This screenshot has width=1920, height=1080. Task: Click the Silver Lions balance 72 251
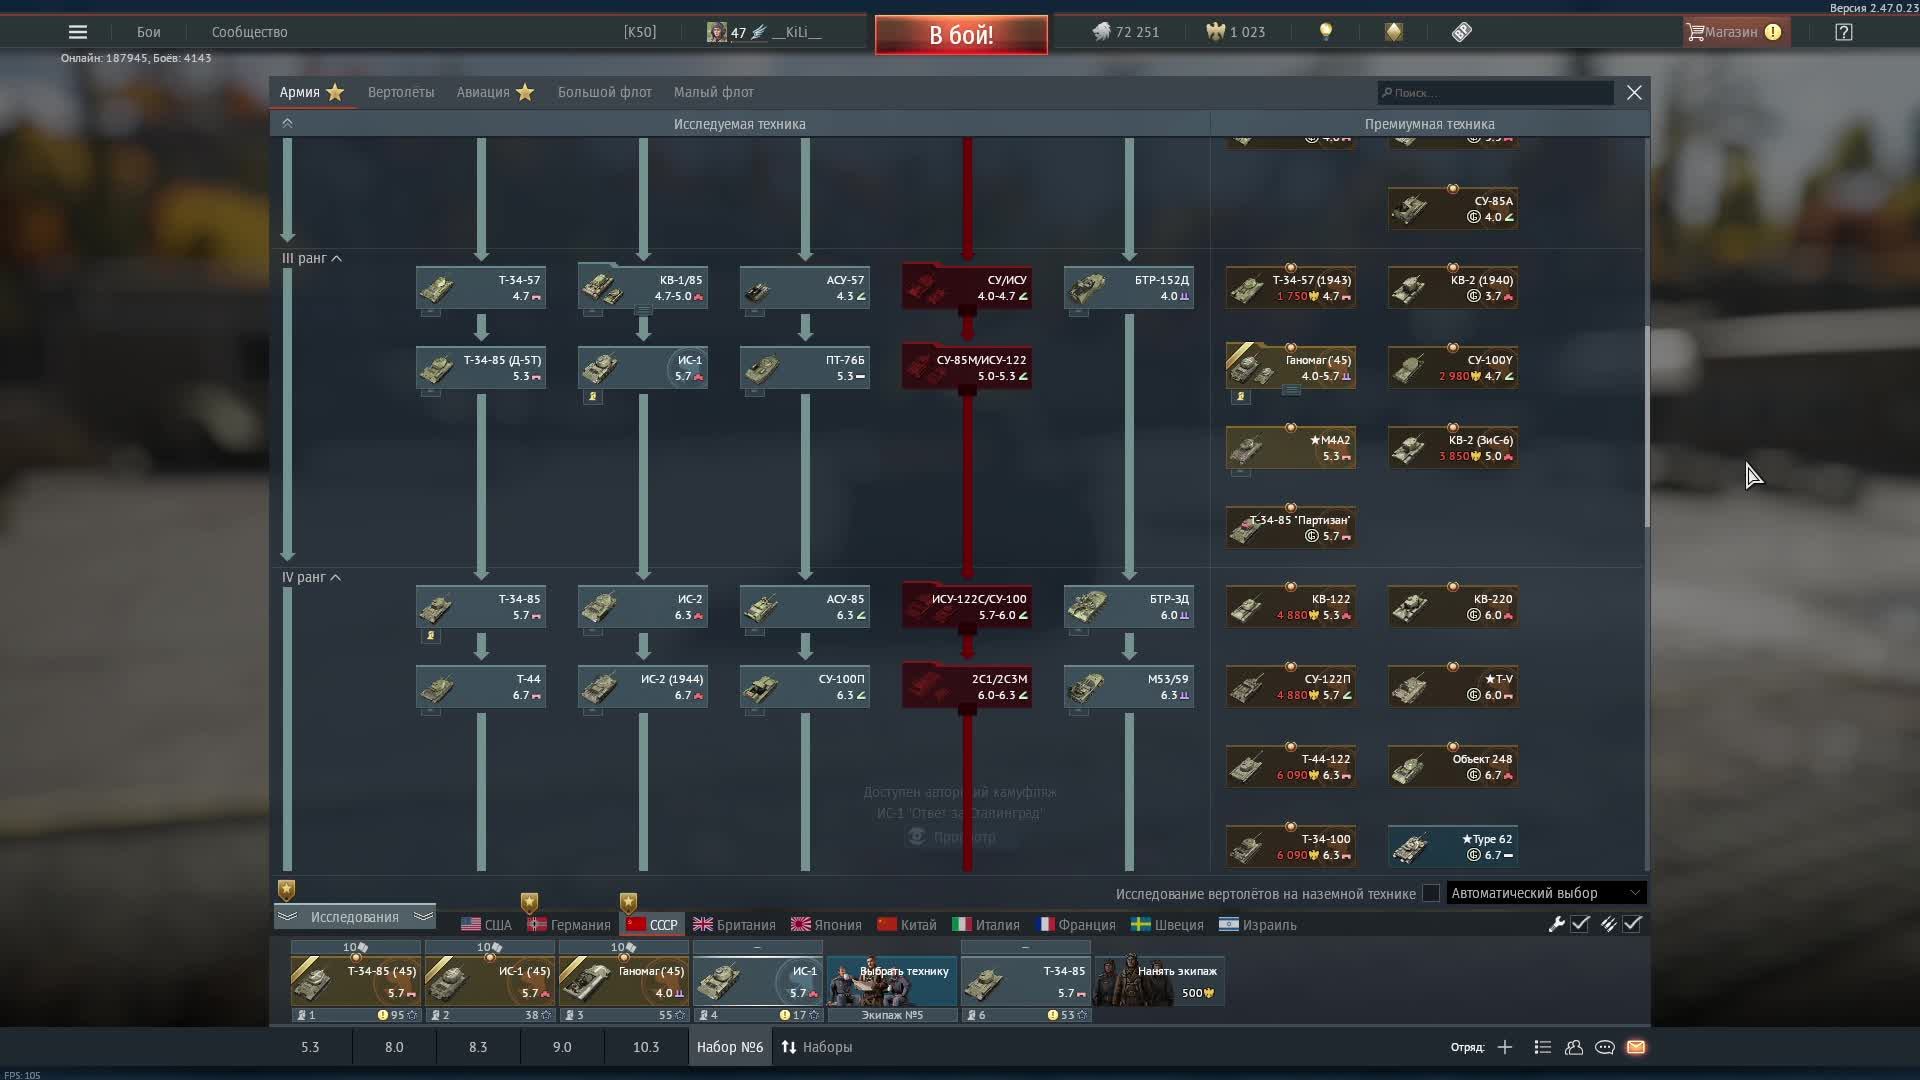[x=1125, y=32]
